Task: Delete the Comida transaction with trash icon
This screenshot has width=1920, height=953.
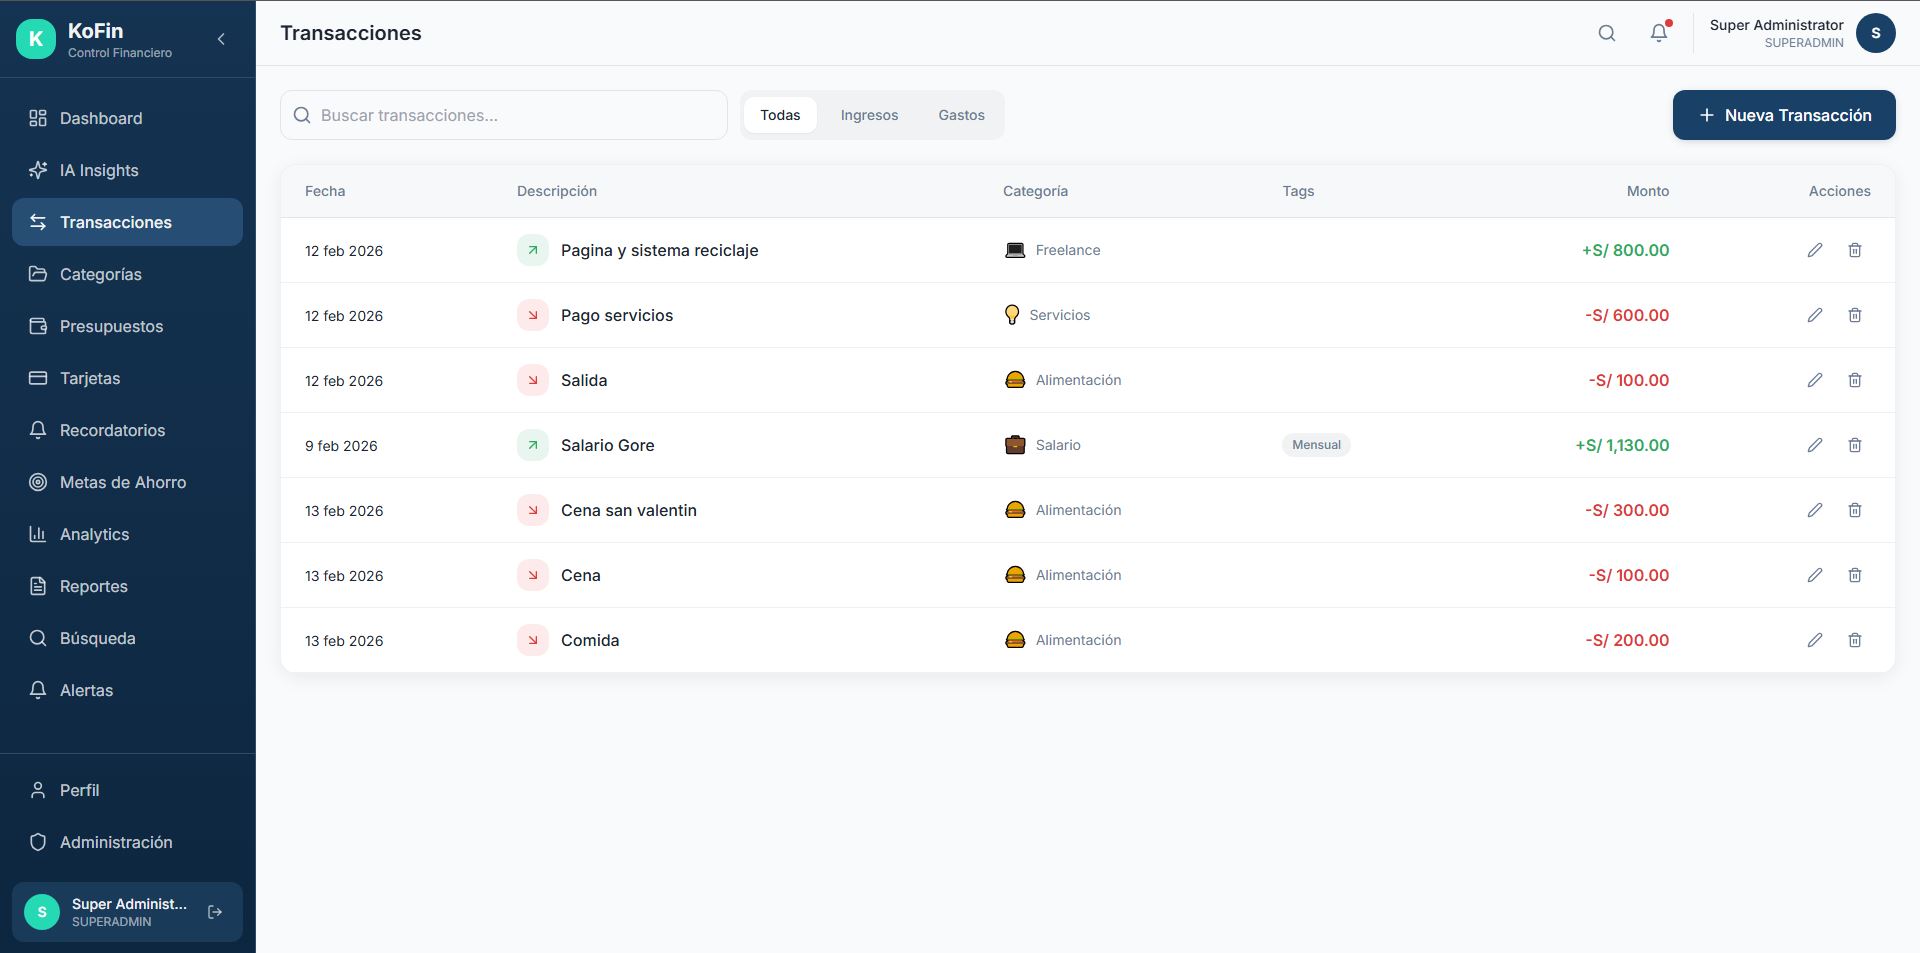Action: point(1854,640)
